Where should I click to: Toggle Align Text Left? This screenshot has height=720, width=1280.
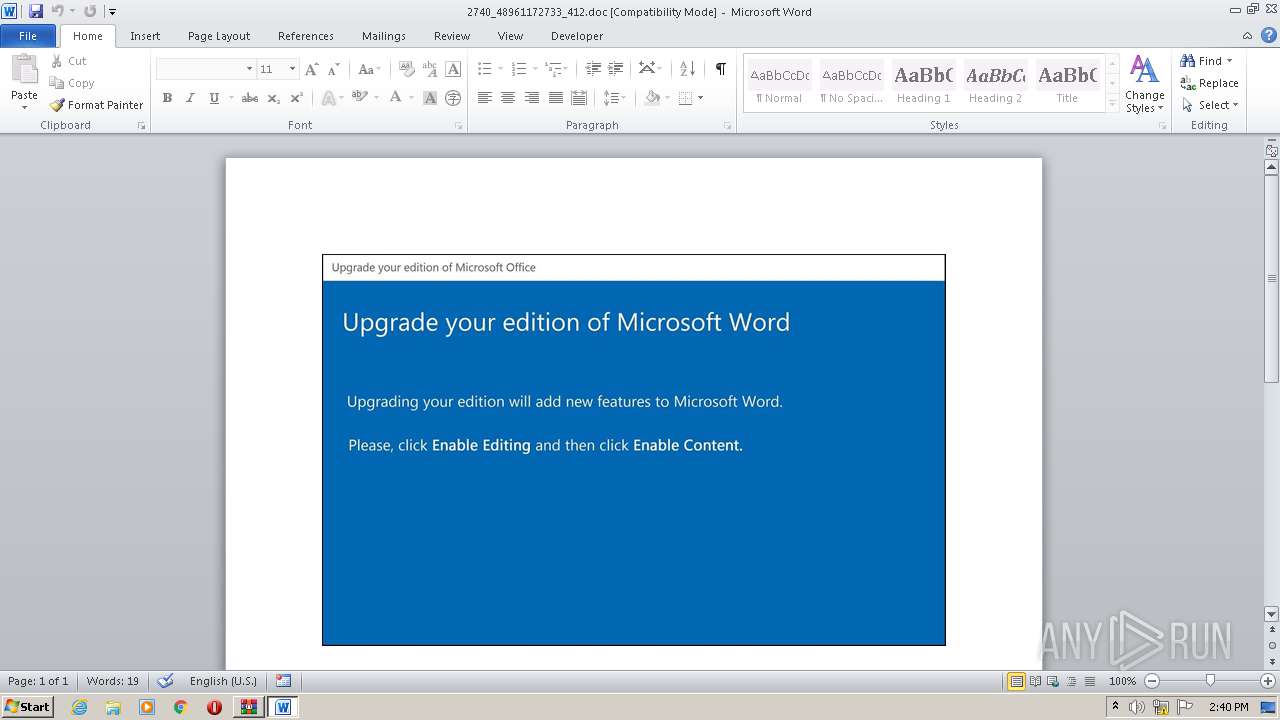point(485,98)
